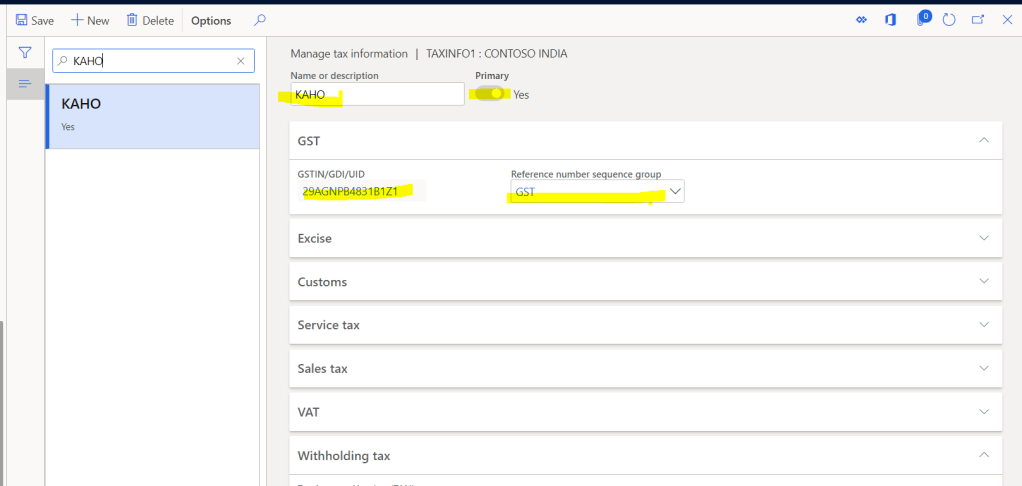Viewport: 1022px width, 486px height.
Task: Expand the Excise section
Action: [984, 239]
